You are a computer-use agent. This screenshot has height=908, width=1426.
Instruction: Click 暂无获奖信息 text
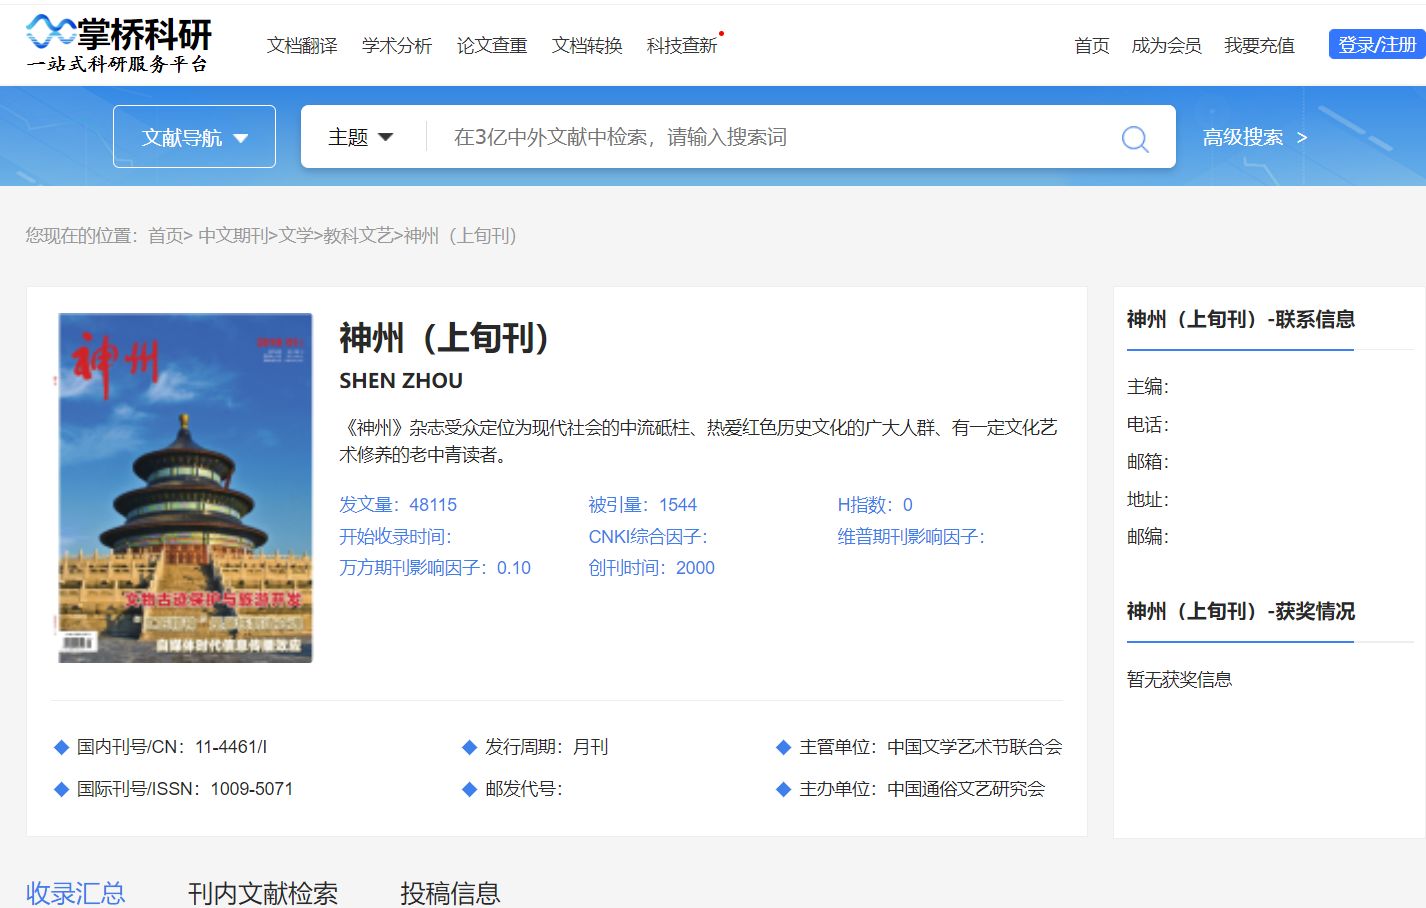(x=1179, y=680)
